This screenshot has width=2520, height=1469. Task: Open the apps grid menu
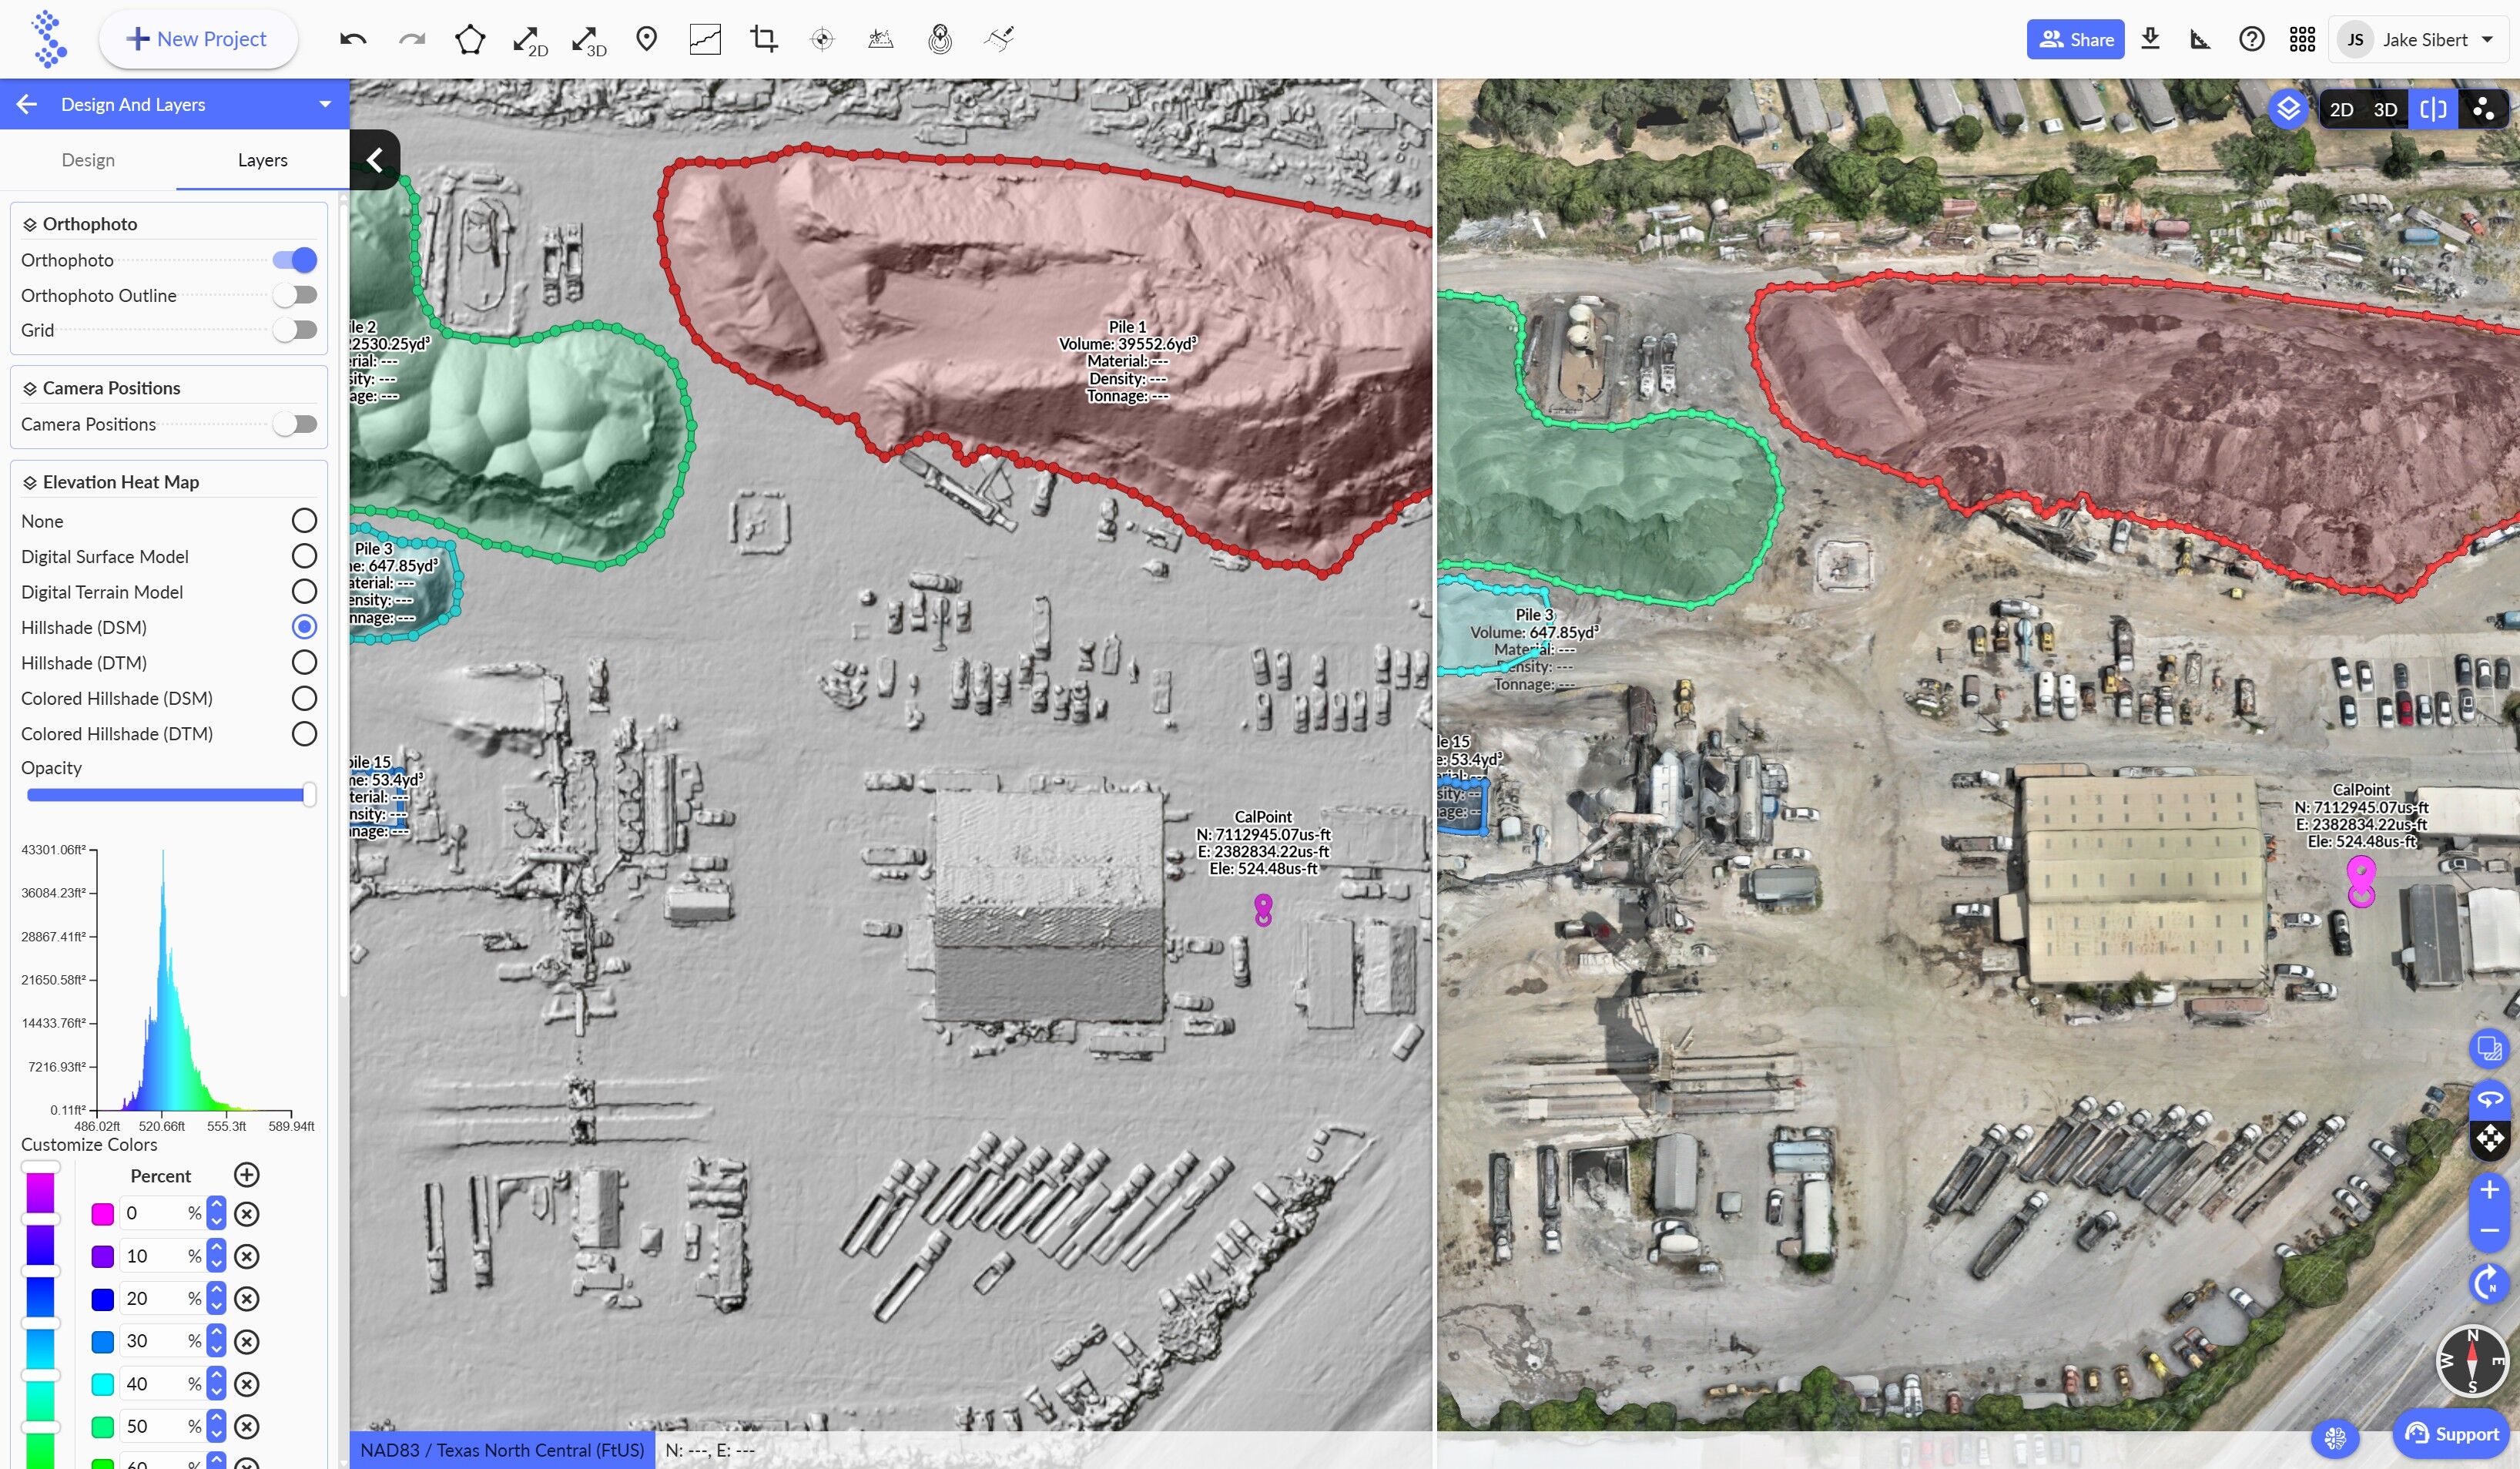[x=2303, y=39]
